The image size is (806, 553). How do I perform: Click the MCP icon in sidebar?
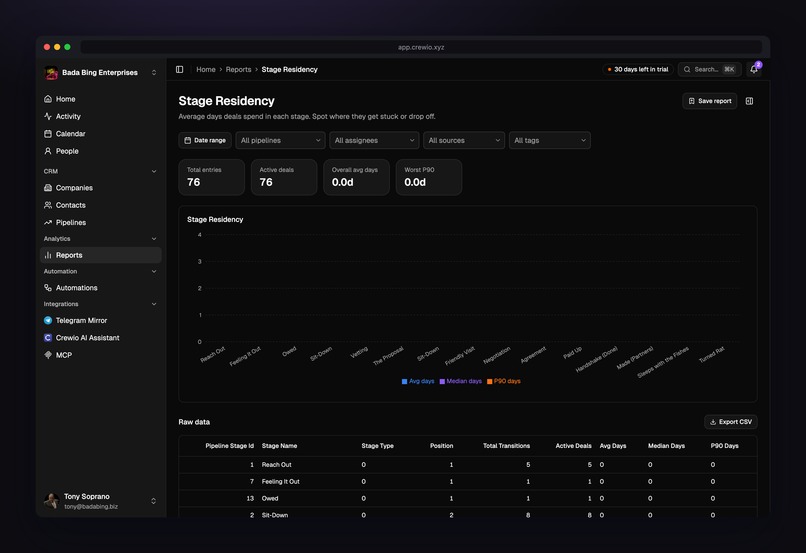48,355
